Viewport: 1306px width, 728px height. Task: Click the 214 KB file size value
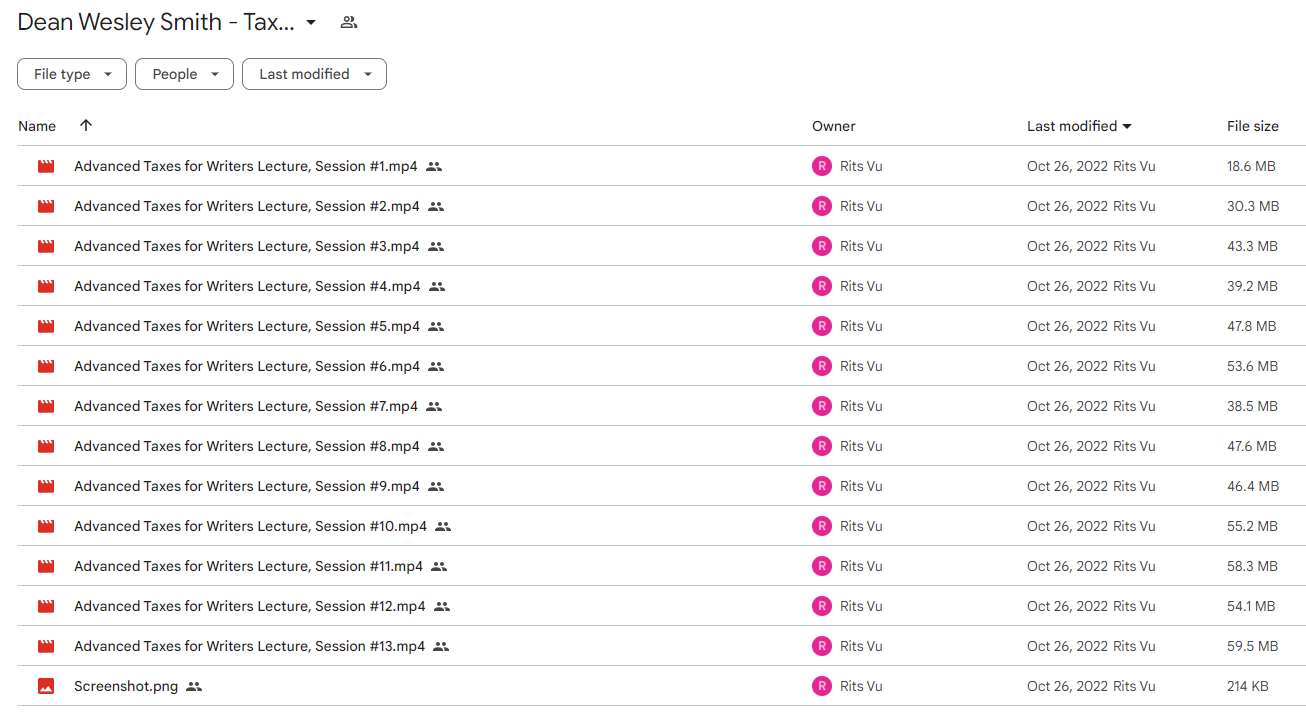pyautogui.click(x=1248, y=686)
